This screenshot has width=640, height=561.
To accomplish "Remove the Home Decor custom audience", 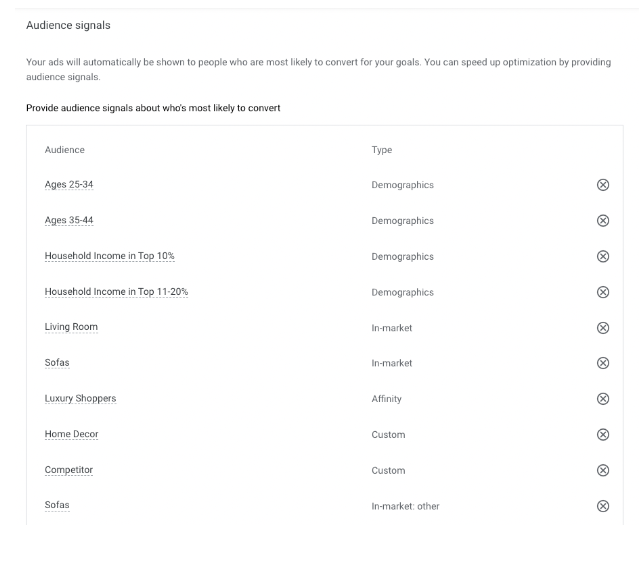I will [602, 434].
